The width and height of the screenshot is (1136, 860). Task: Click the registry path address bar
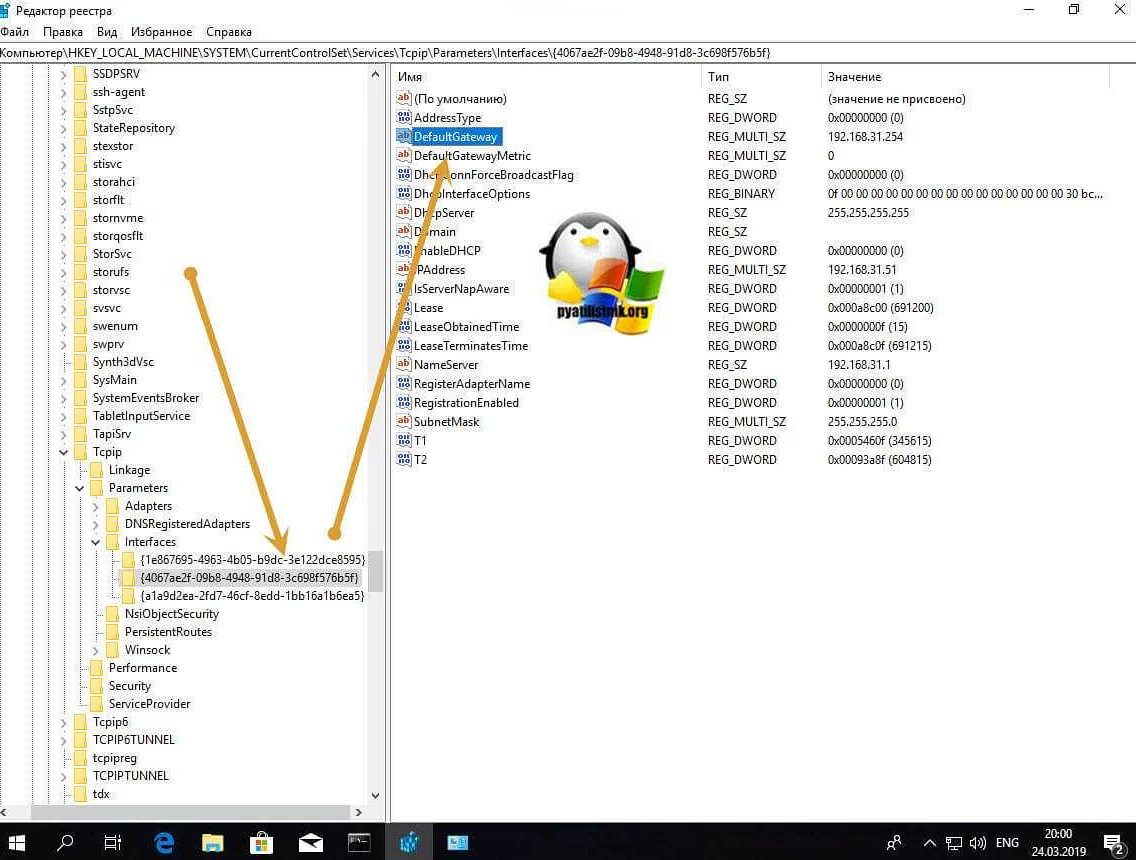pos(400,51)
